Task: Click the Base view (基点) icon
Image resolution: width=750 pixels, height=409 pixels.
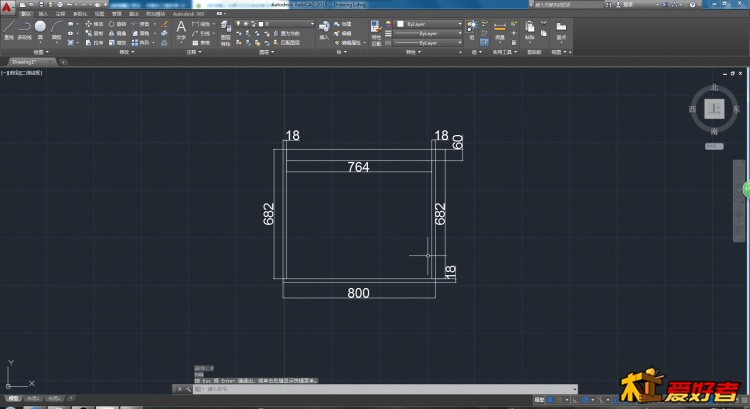Action: click(x=561, y=30)
